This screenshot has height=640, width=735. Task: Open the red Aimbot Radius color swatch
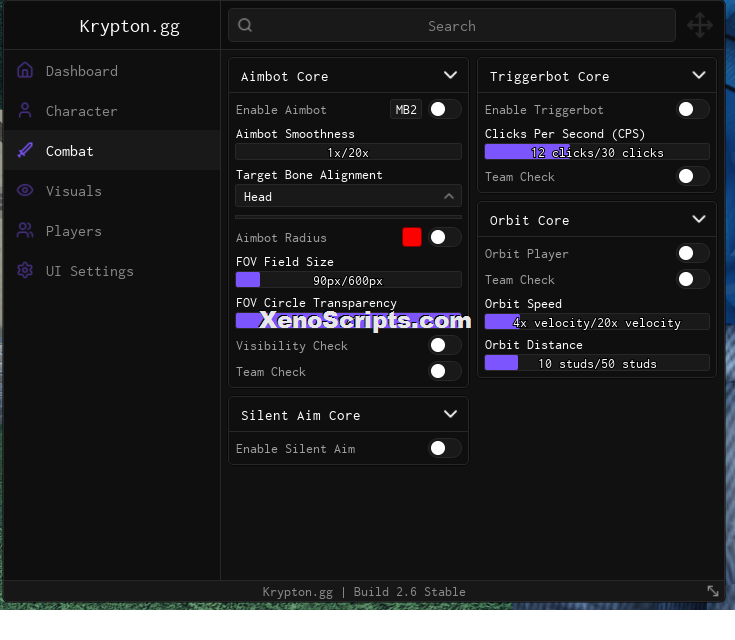(412, 237)
